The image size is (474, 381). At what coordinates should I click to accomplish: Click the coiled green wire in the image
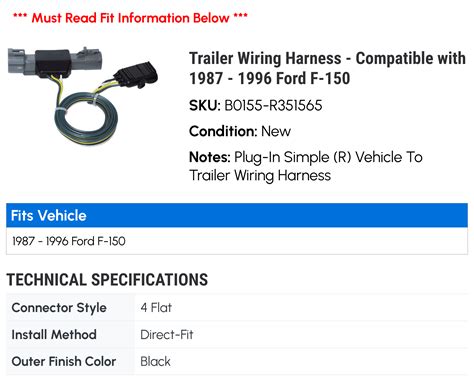[86, 119]
